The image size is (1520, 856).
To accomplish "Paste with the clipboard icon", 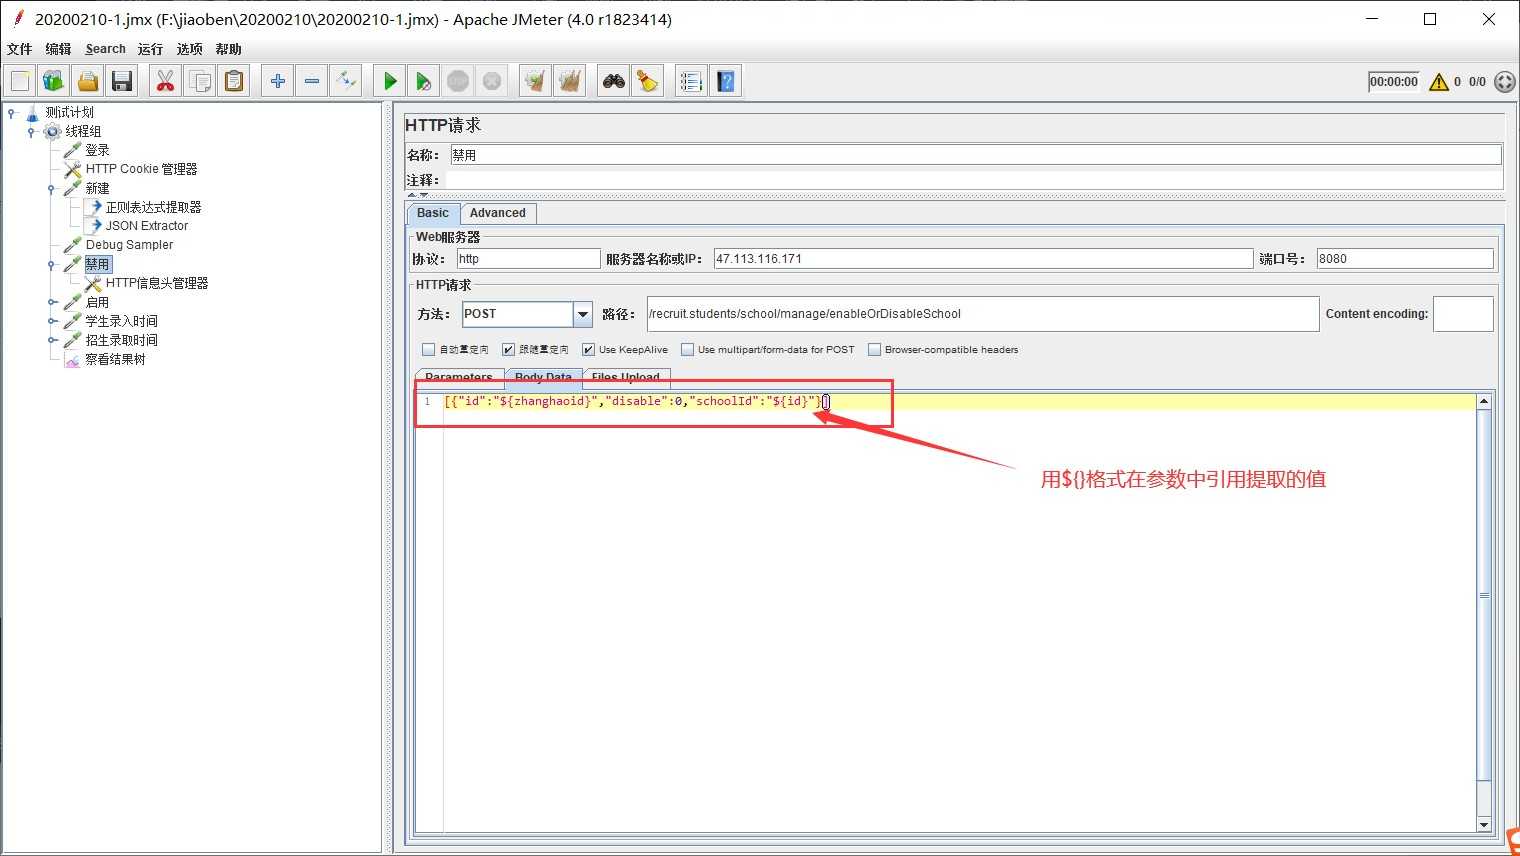I will click(x=234, y=81).
